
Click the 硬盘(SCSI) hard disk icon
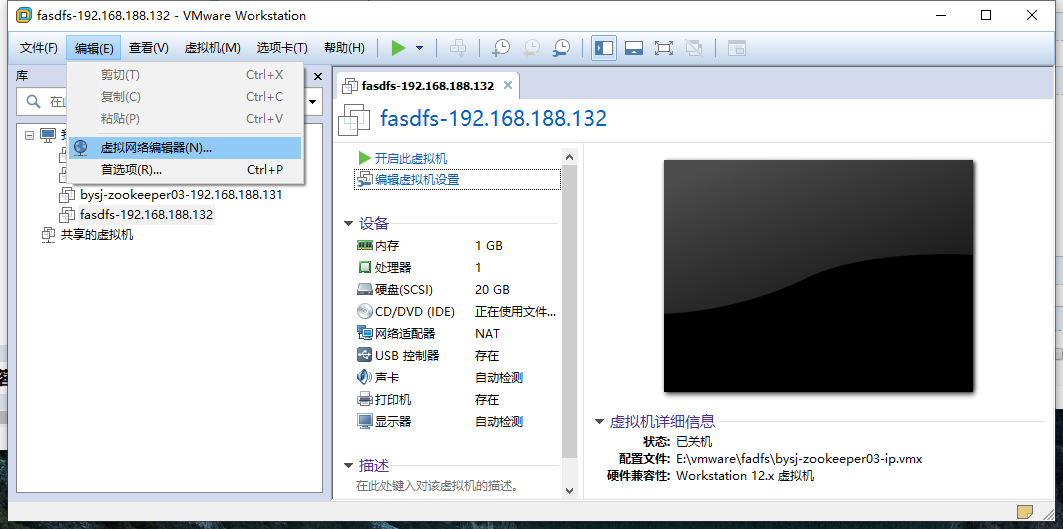[365, 290]
